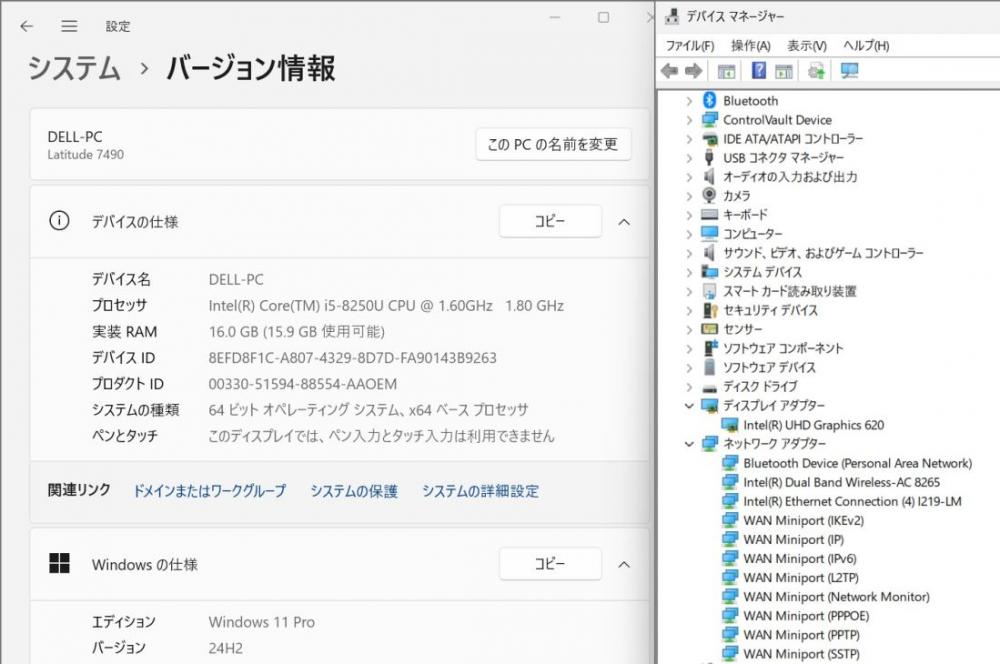Click the show/hide console tree toolbar icon
The width and height of the screenshot is (1000, 664).
[x=726, y=71]
